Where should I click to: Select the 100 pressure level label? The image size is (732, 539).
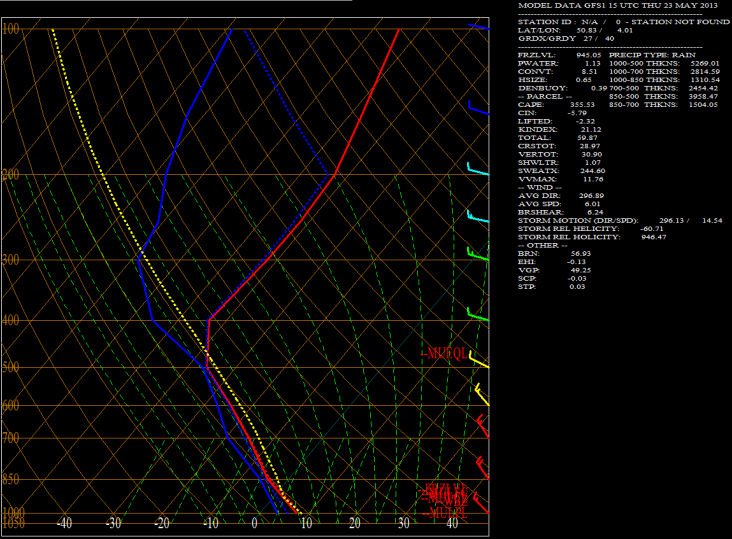click(x=11, y=28)
